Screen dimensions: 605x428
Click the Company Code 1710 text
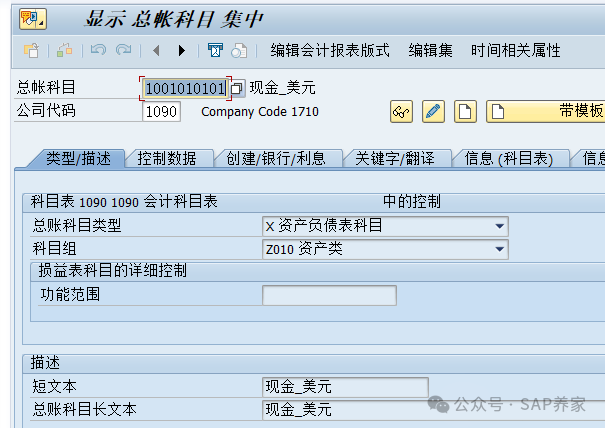260,112
